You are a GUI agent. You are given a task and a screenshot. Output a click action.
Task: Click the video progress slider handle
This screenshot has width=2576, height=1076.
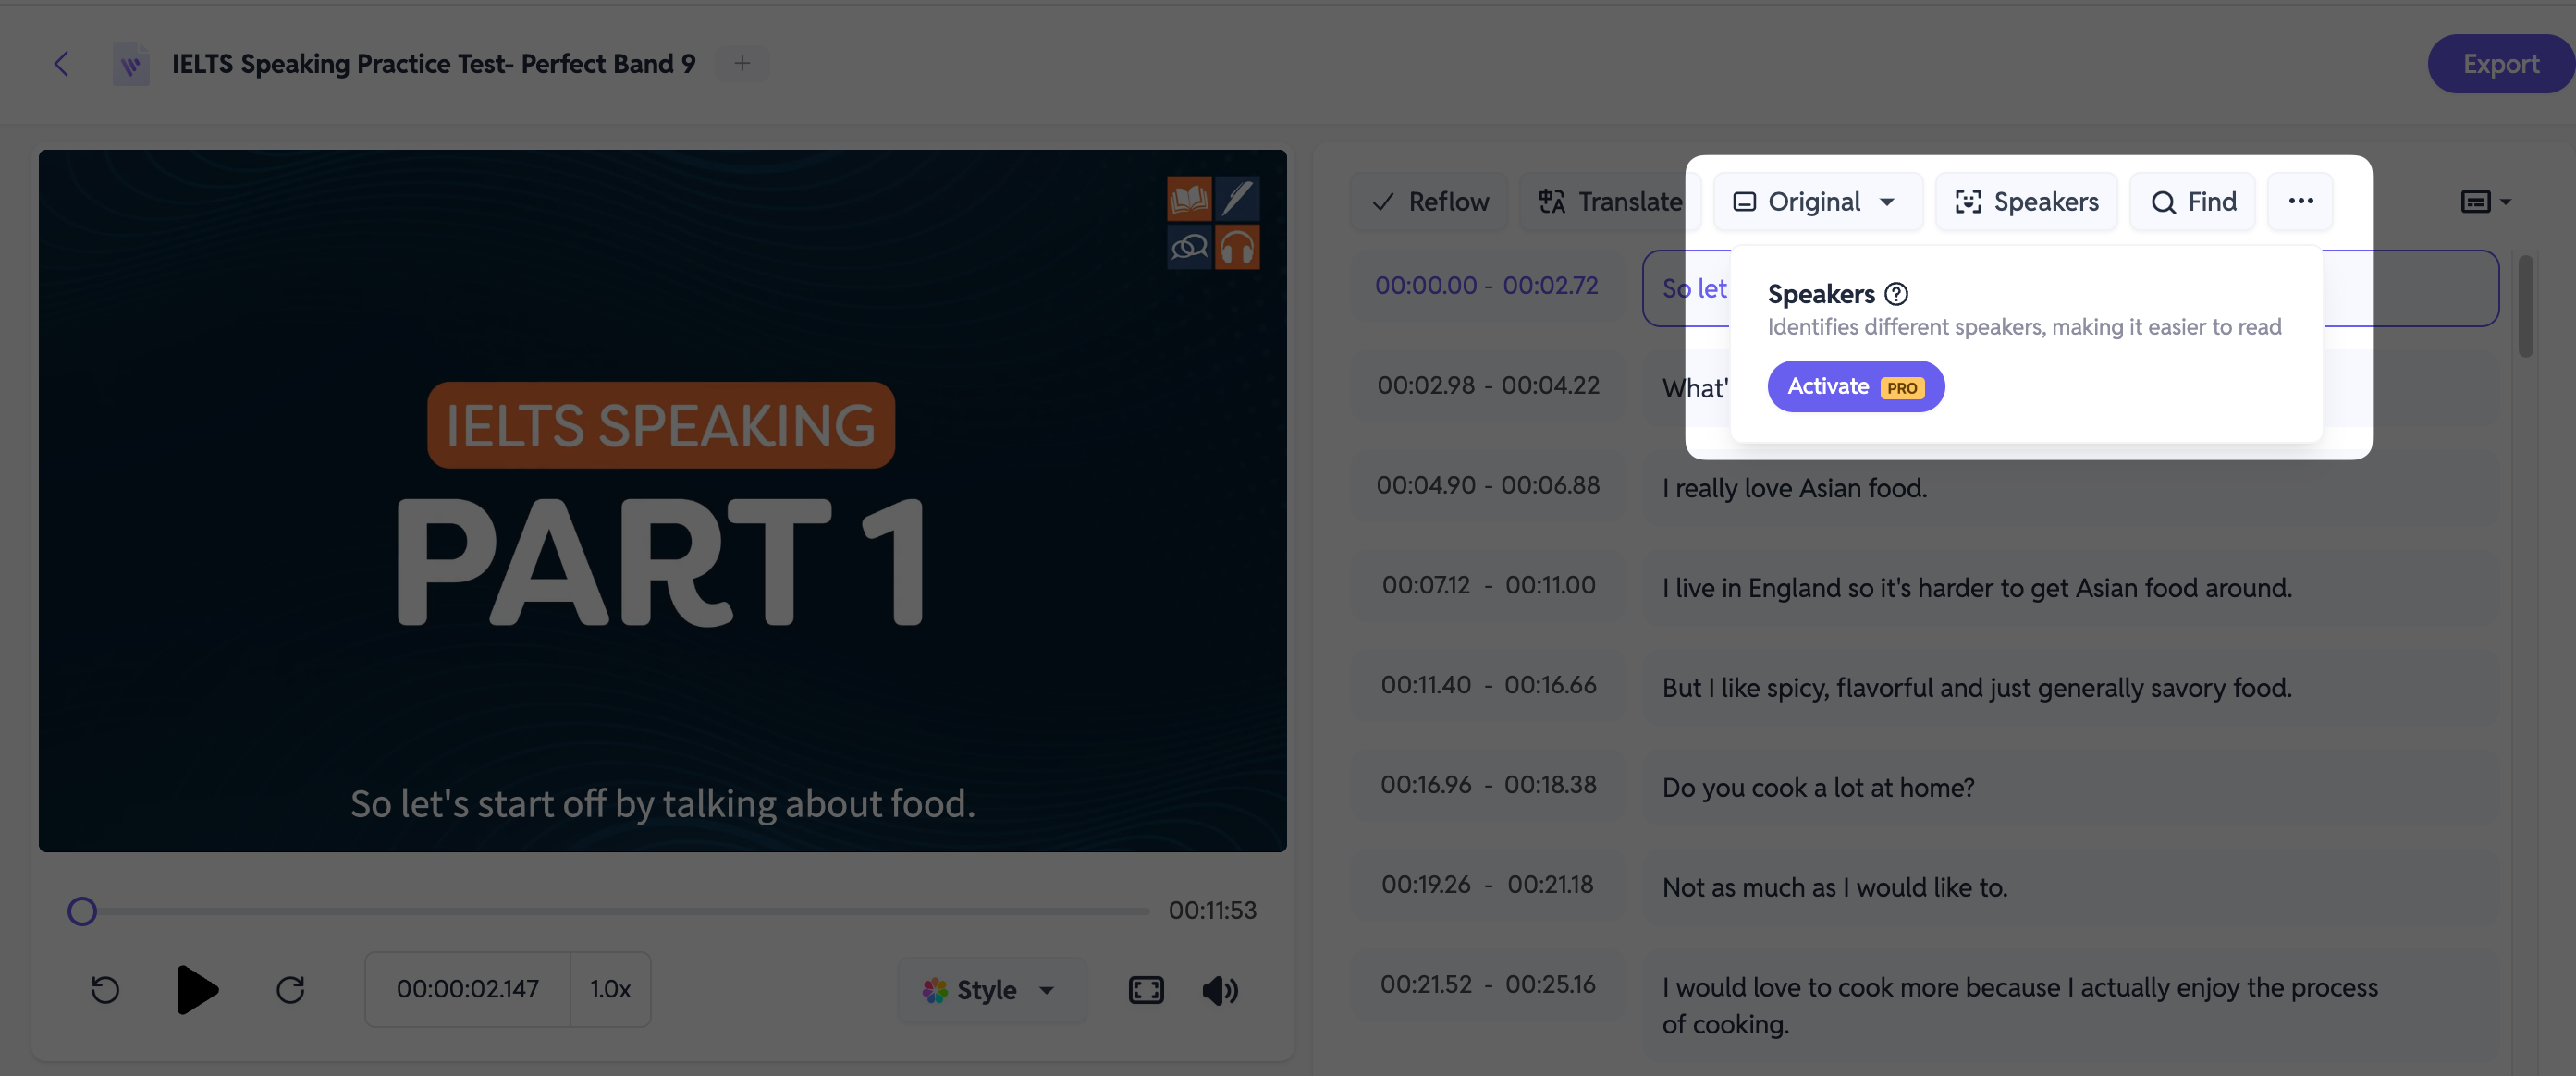pyautogui.click(x=82, y=911)
